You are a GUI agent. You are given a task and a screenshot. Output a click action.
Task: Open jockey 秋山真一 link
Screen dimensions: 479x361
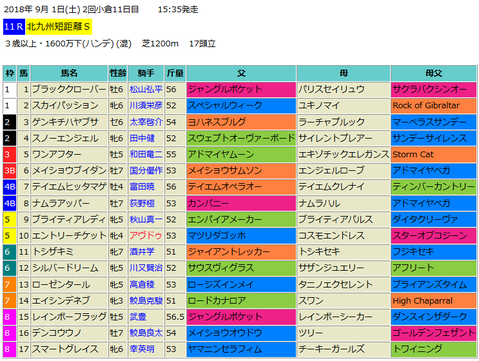tap(146, 219)
